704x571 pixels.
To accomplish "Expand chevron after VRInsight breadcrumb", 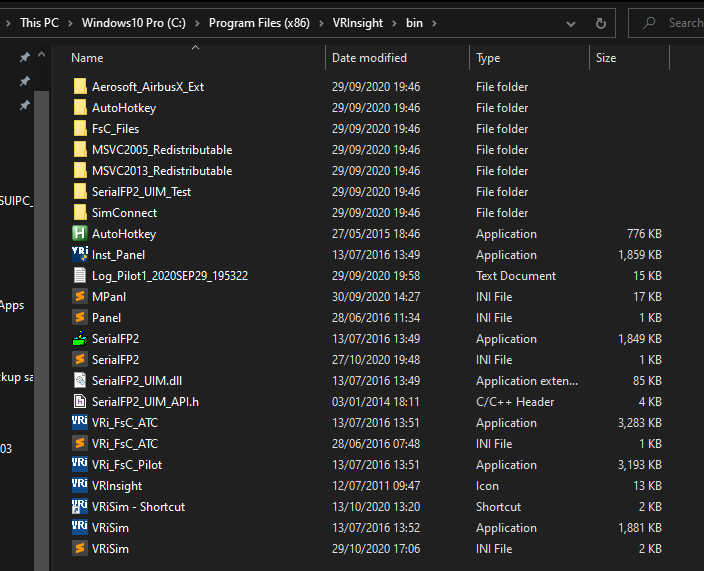I will click(394, 23).
